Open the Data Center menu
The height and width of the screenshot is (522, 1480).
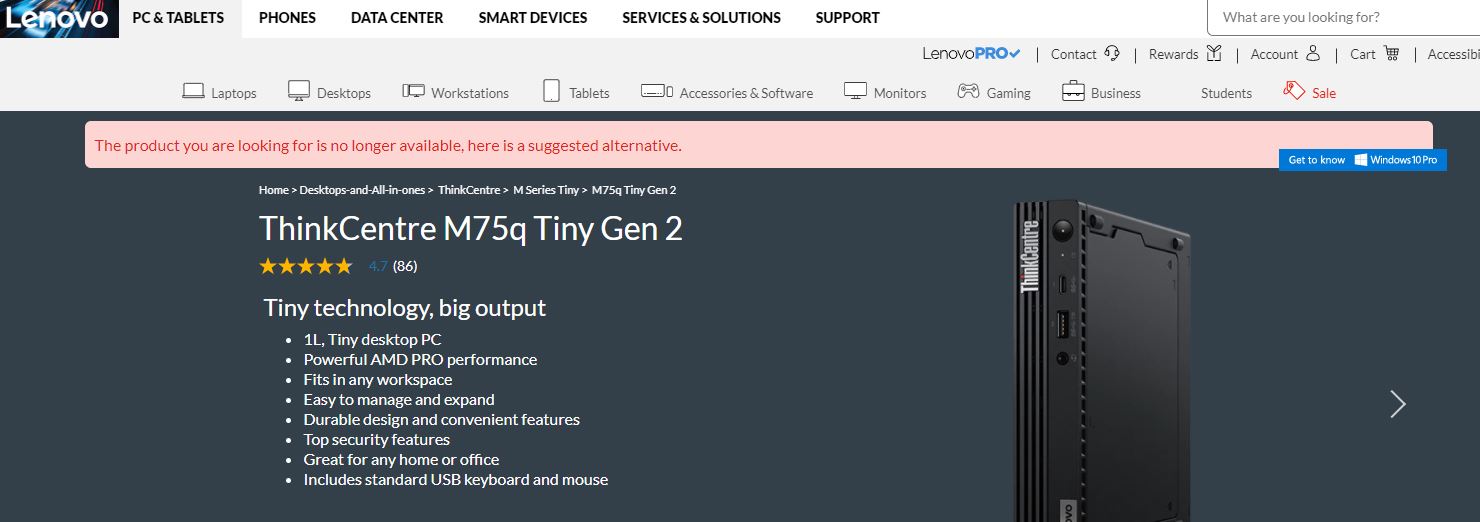tap(397, 18)
